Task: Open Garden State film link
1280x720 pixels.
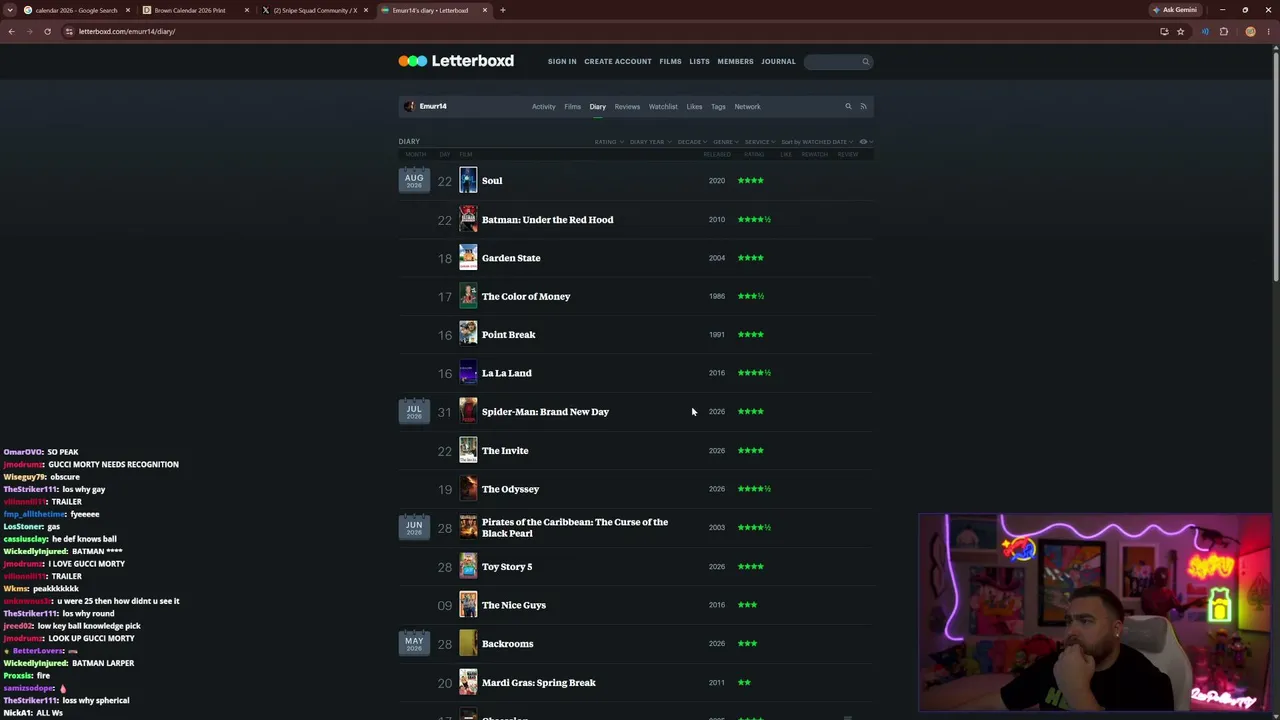Action: point(511,258)
